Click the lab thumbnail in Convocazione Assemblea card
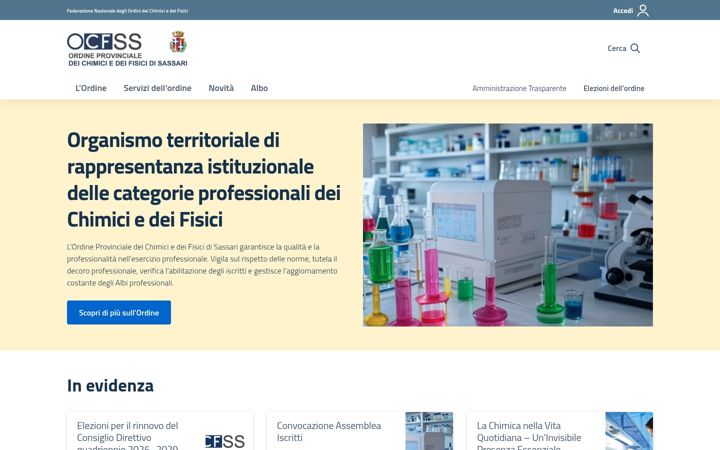 (429, 431)
